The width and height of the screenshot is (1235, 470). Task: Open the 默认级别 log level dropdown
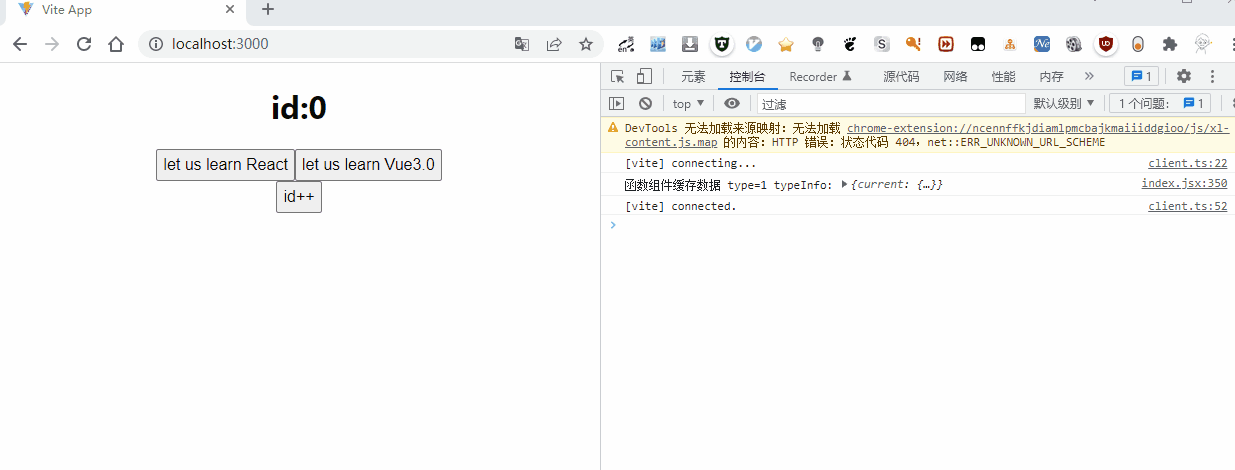pos(1064,103)
